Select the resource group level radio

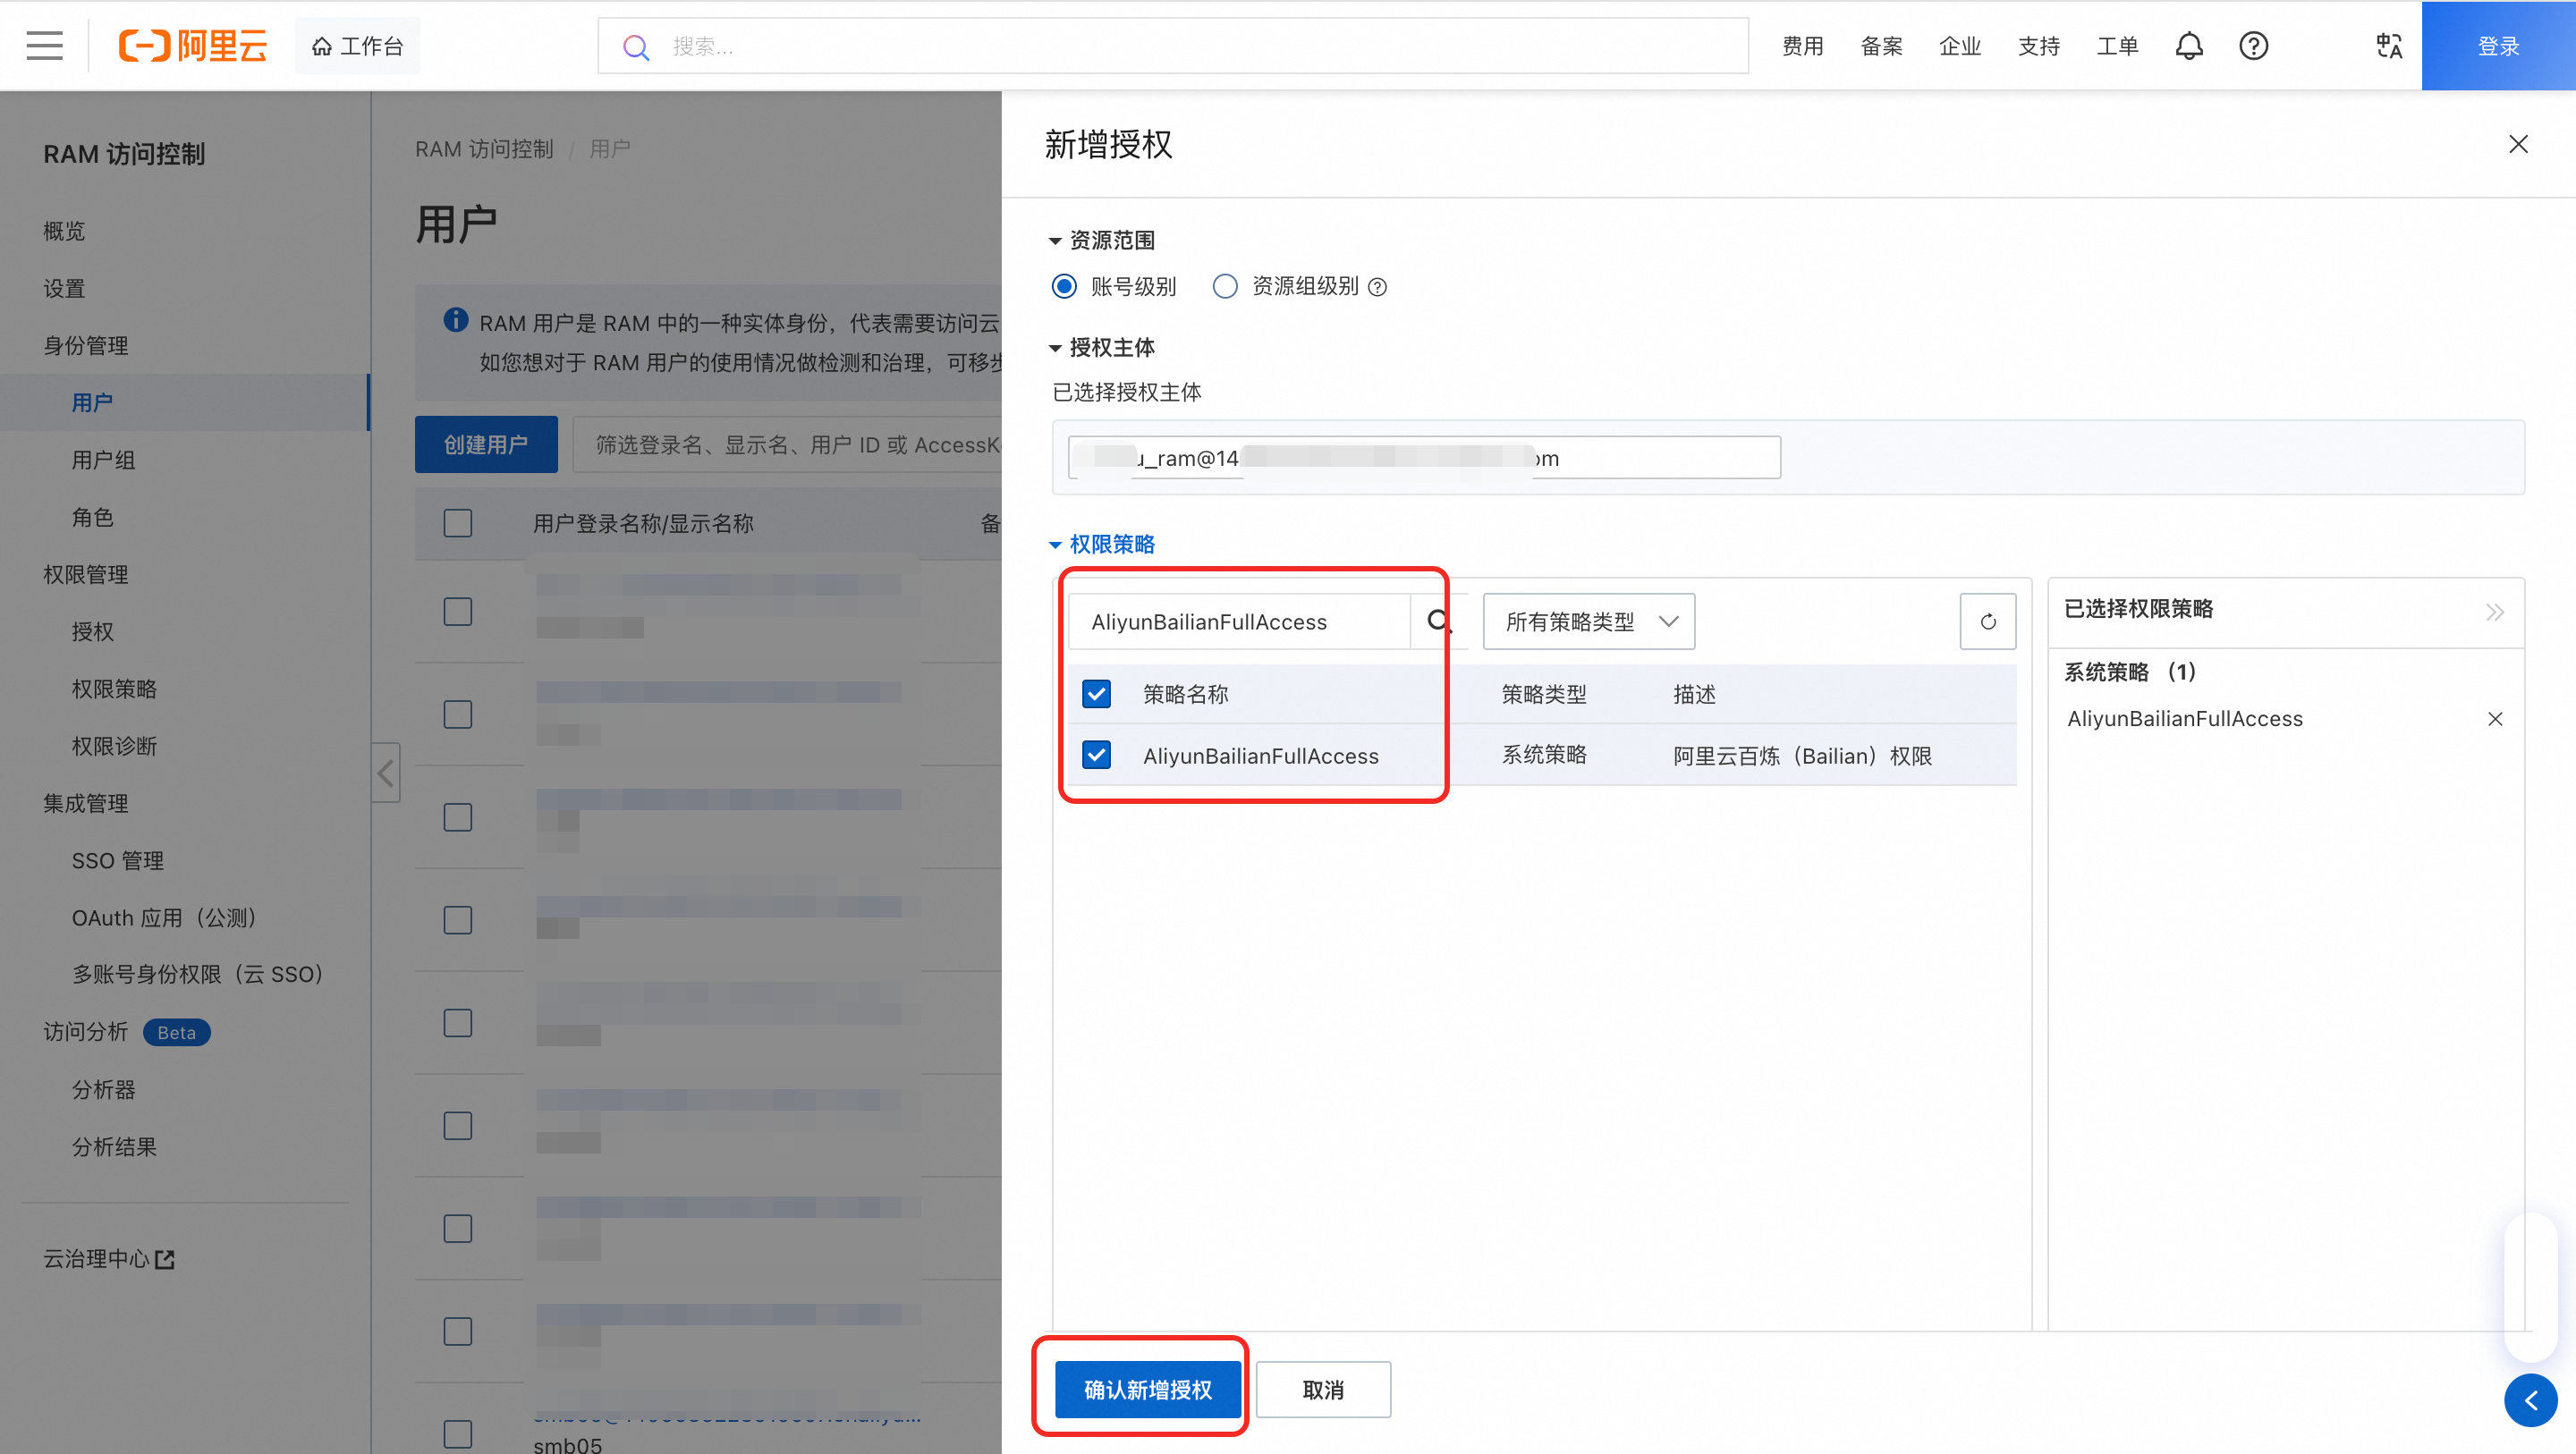(1225, 287)
